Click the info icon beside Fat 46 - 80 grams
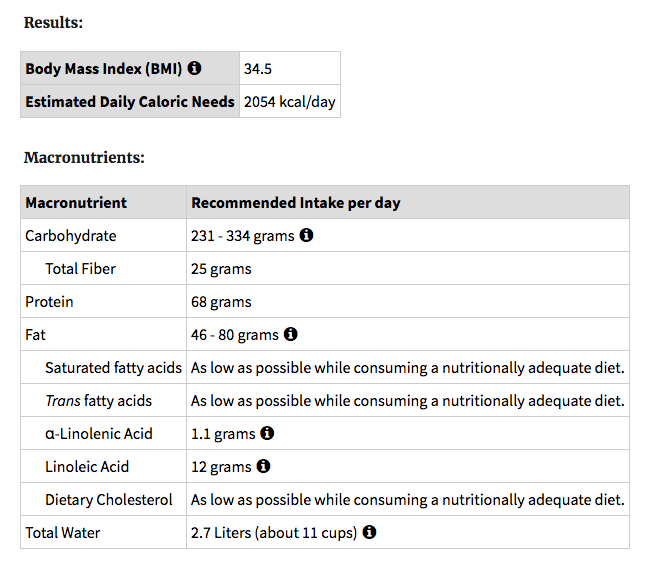Viewport: 653px width, 573px height. tap(291, 335)
